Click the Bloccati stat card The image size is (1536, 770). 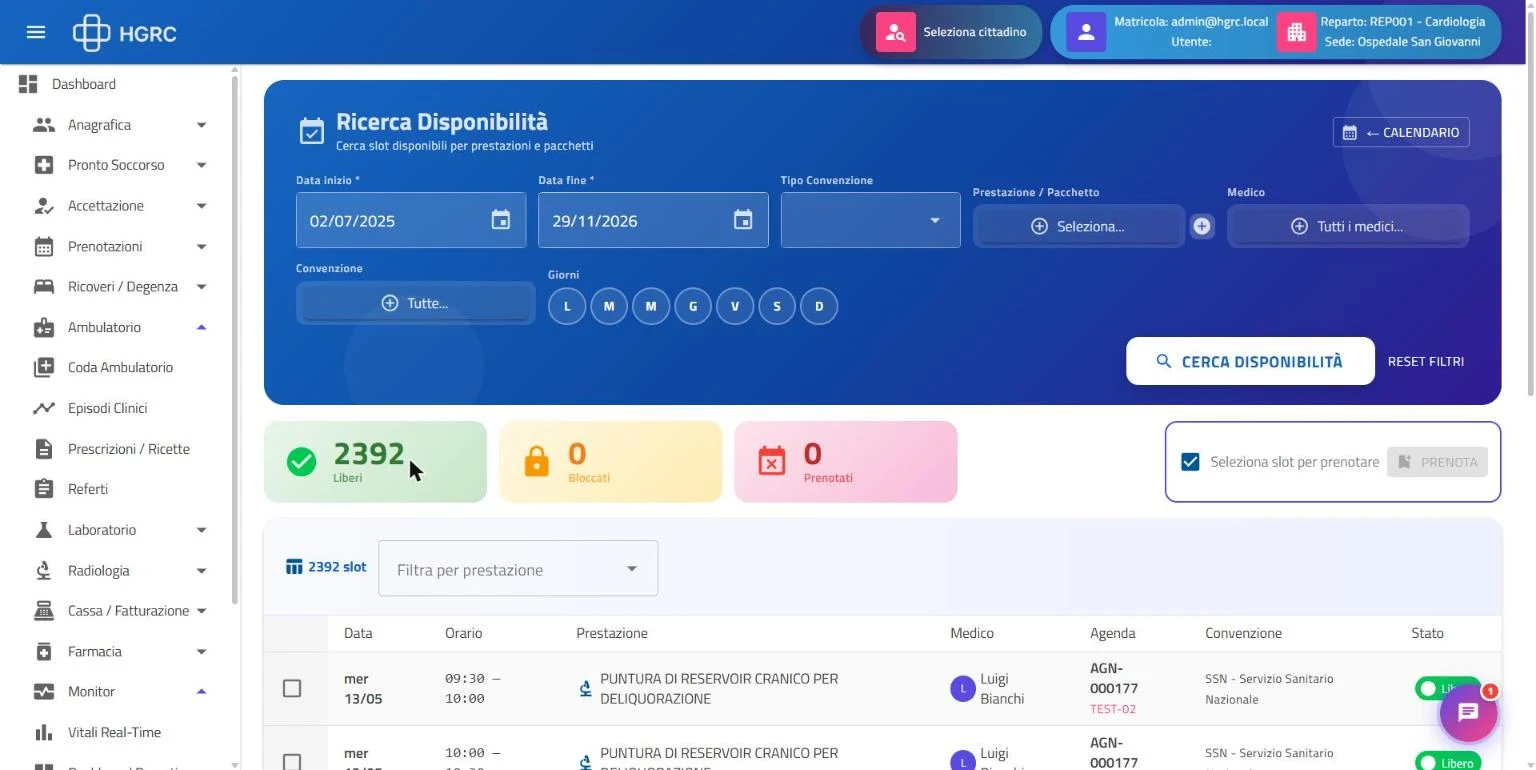pyautogui.click(x=610, y=461)
